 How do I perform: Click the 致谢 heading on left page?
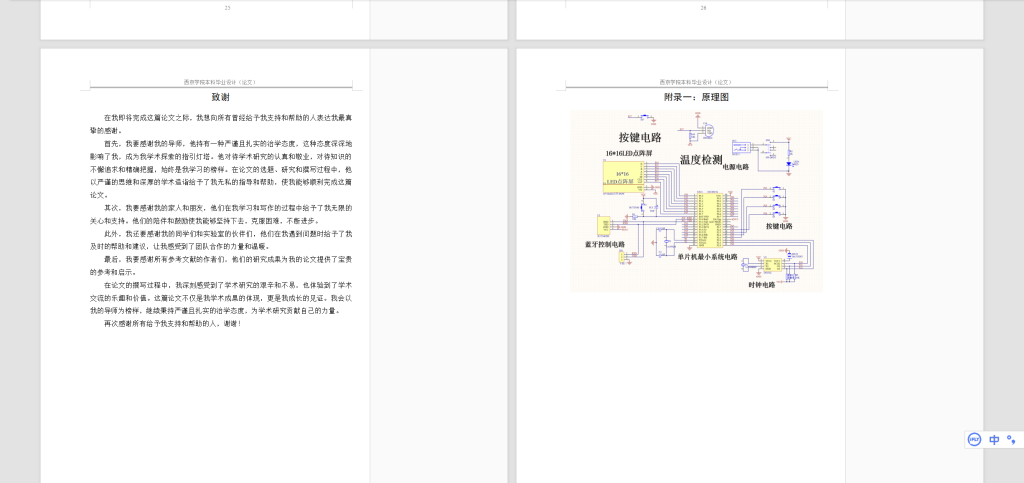tap(221, 97)
